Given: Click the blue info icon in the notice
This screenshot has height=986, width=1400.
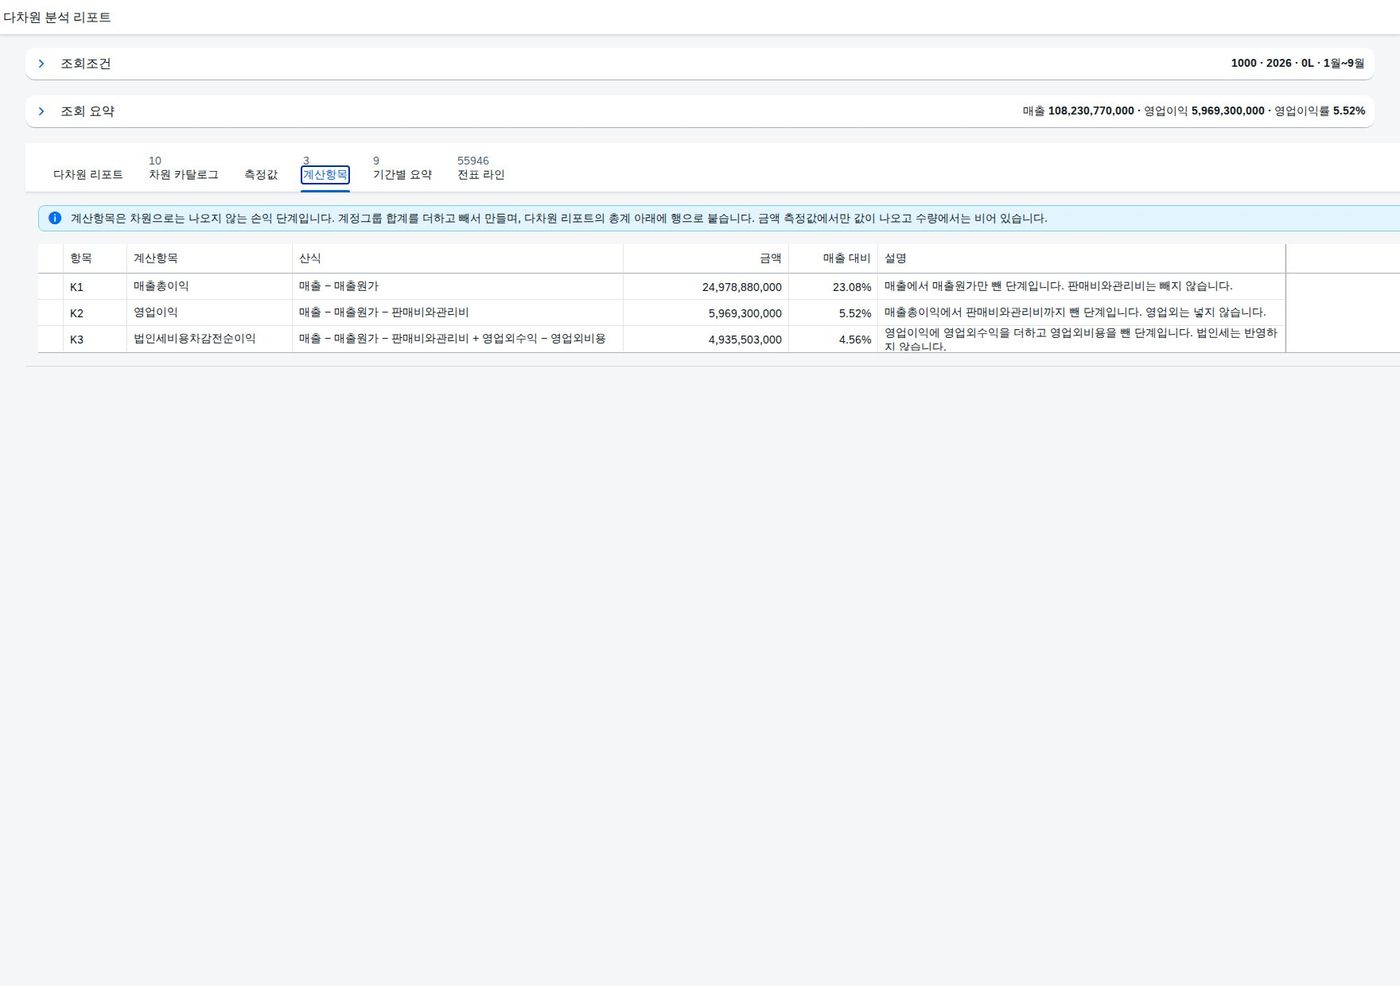Looking at the screenshot, I should click(x=55, y=218).
